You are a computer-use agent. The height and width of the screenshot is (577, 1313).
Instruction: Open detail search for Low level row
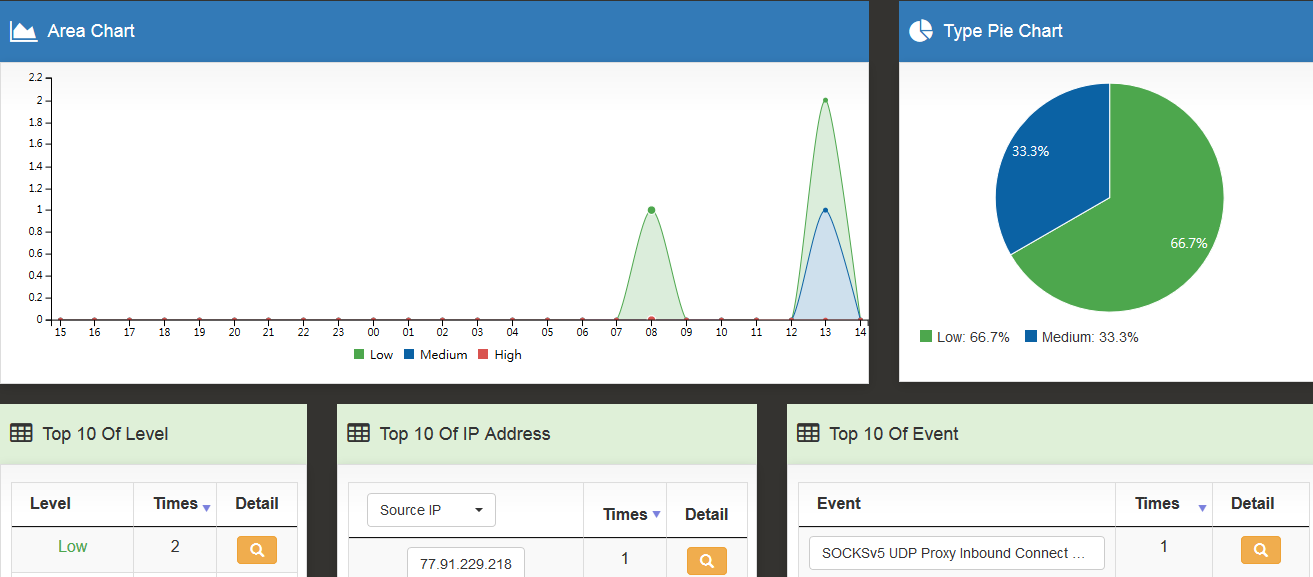256,549
